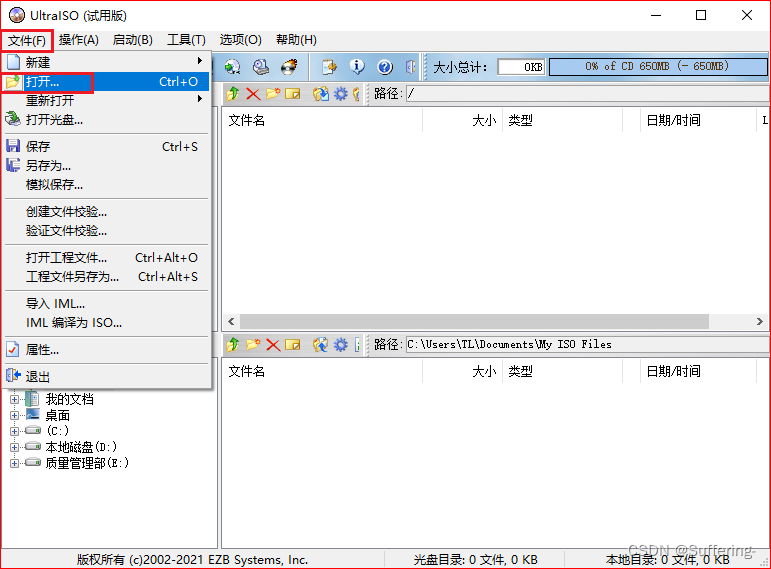The width and height of the screenshot is (771, 569).
Task: Open the 工具(T) menu
Action: click(186, 40)
